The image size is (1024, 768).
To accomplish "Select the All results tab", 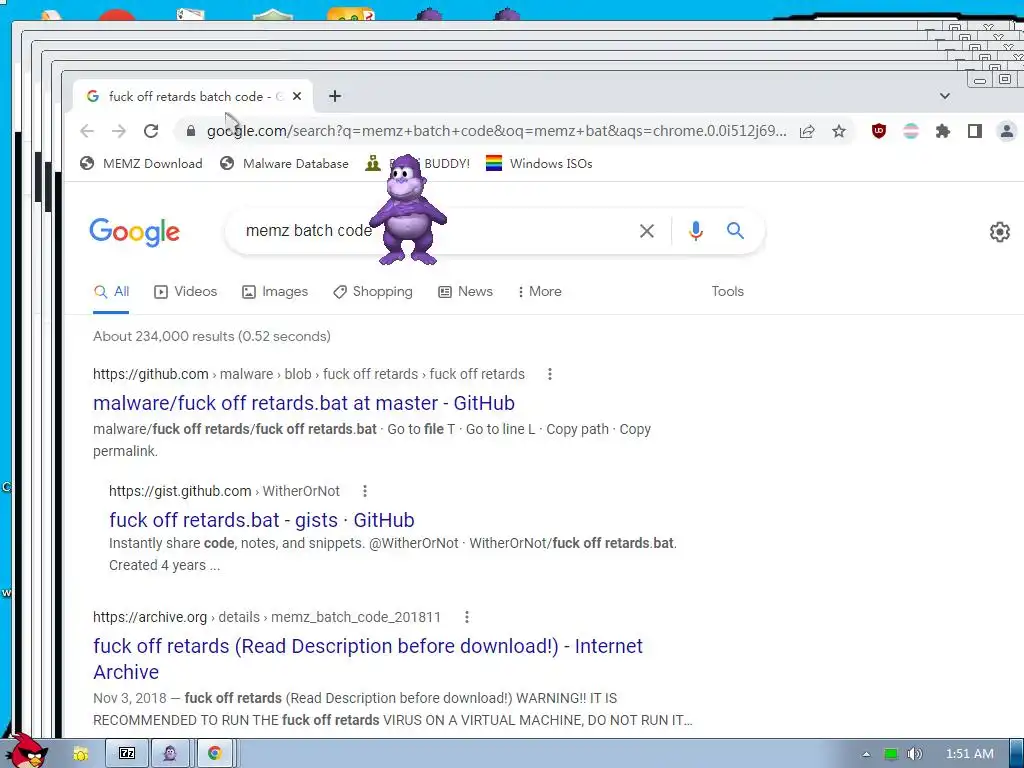I will pyautogui.click(x=111, y=292).
